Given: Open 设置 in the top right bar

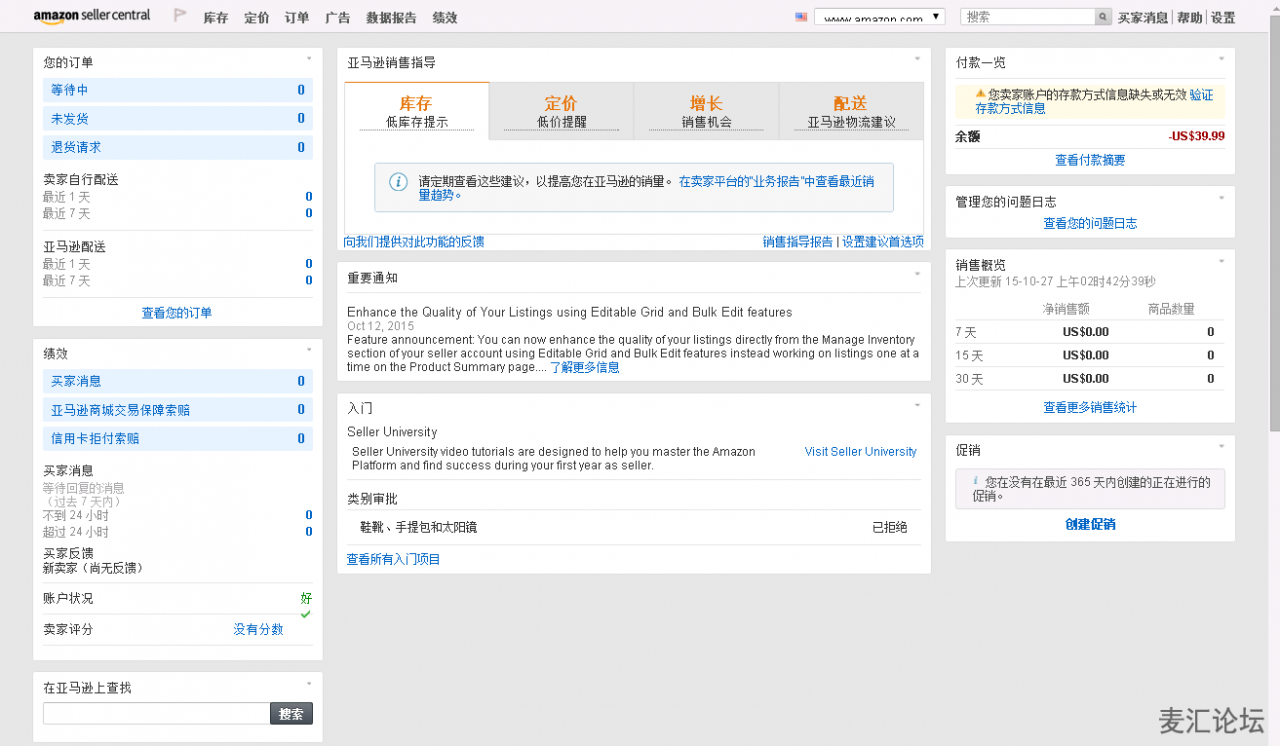Looking at the screenshot, I should tap(1223, 18).
